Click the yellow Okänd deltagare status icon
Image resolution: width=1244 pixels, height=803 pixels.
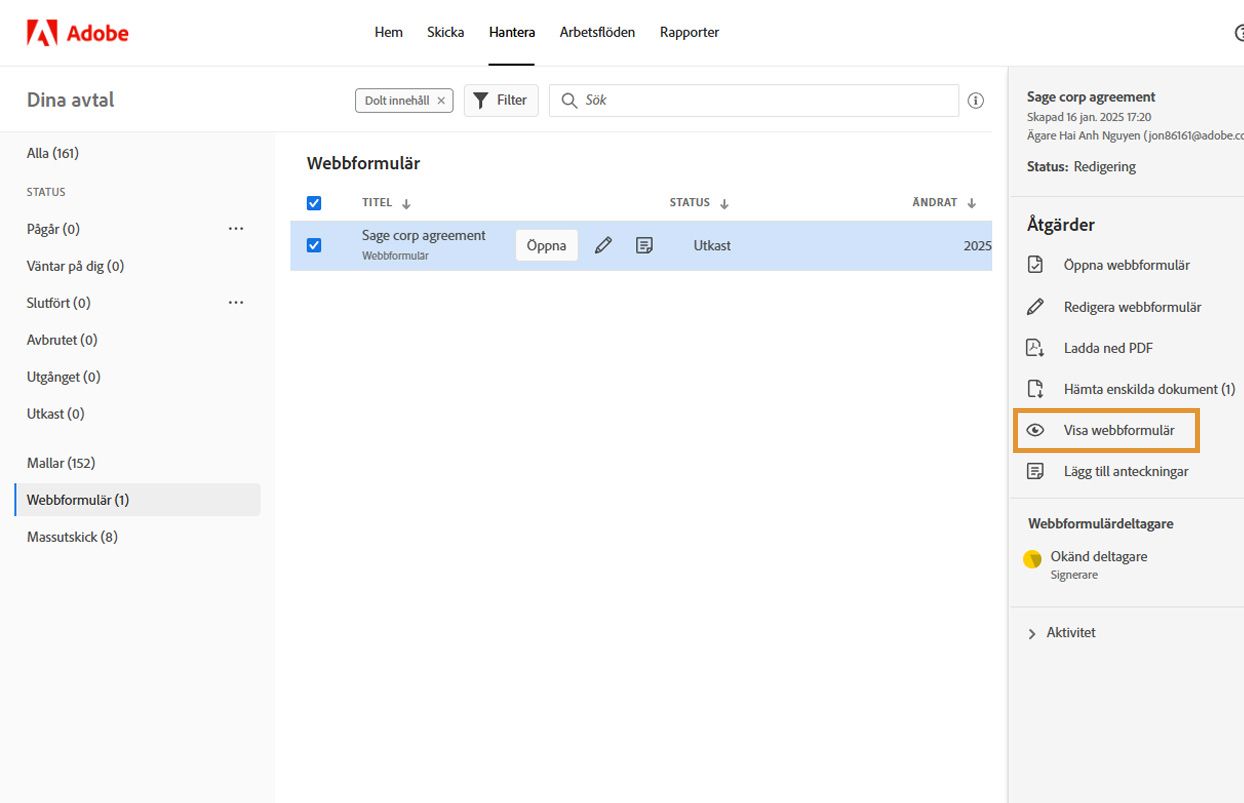(1033, 559)
